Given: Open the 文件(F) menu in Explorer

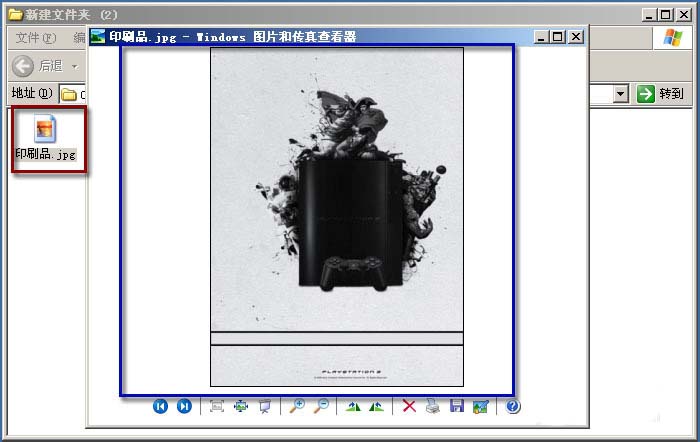Looking at the screenshot, I should (36, 38).
